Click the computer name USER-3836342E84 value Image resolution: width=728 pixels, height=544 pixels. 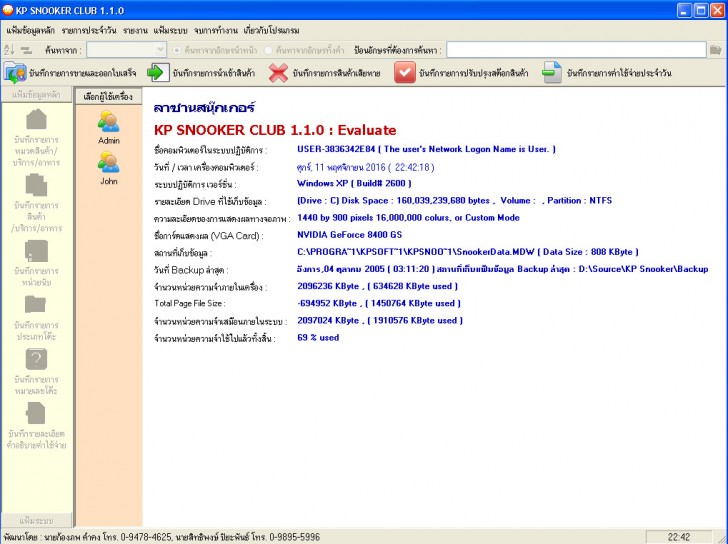(426, 149)
